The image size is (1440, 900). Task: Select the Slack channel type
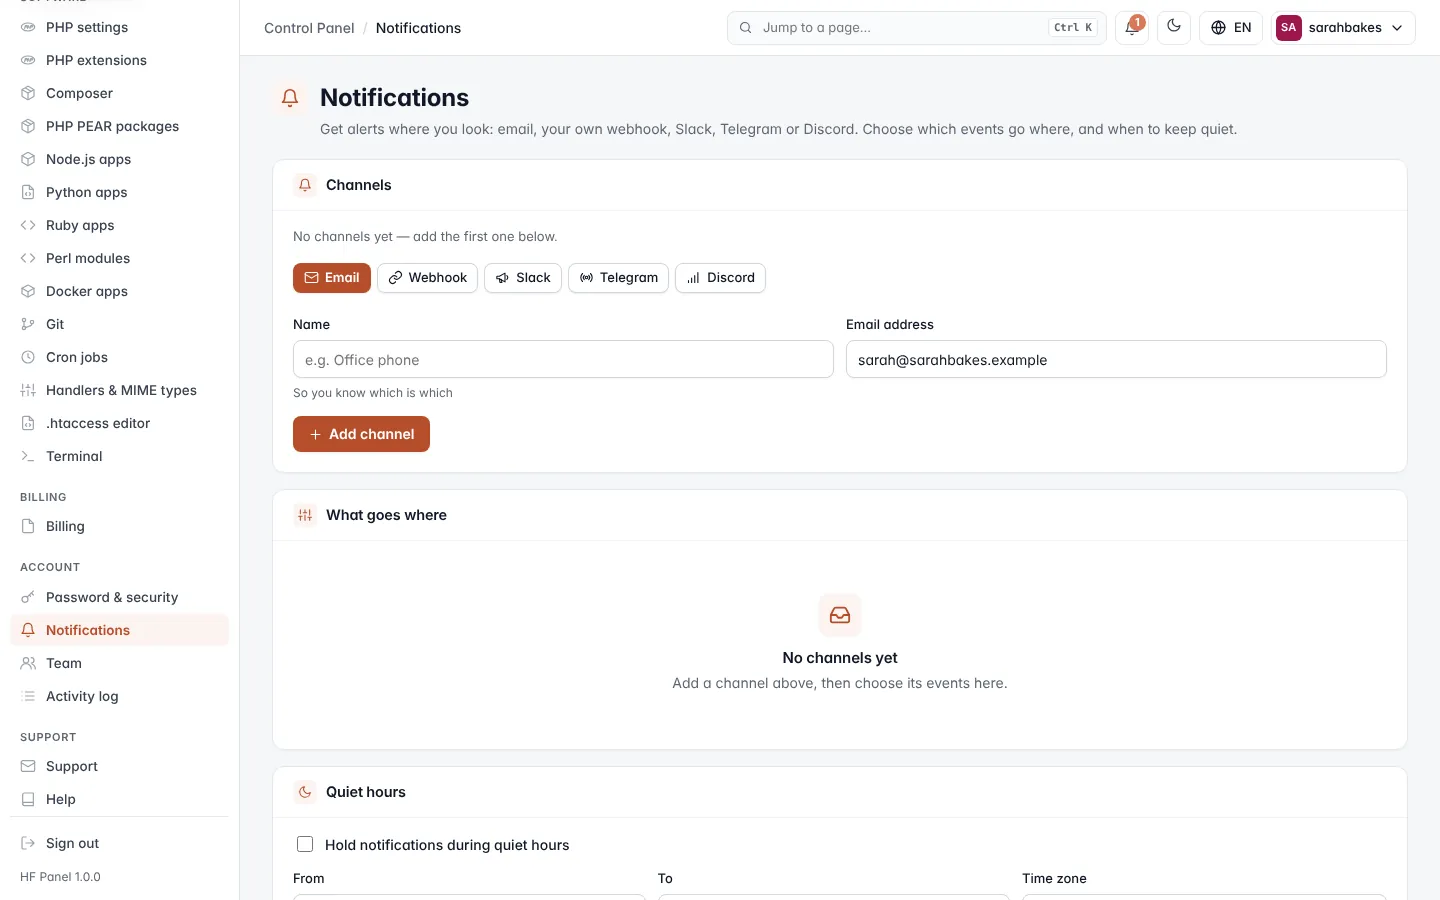[x=523, y=278]
